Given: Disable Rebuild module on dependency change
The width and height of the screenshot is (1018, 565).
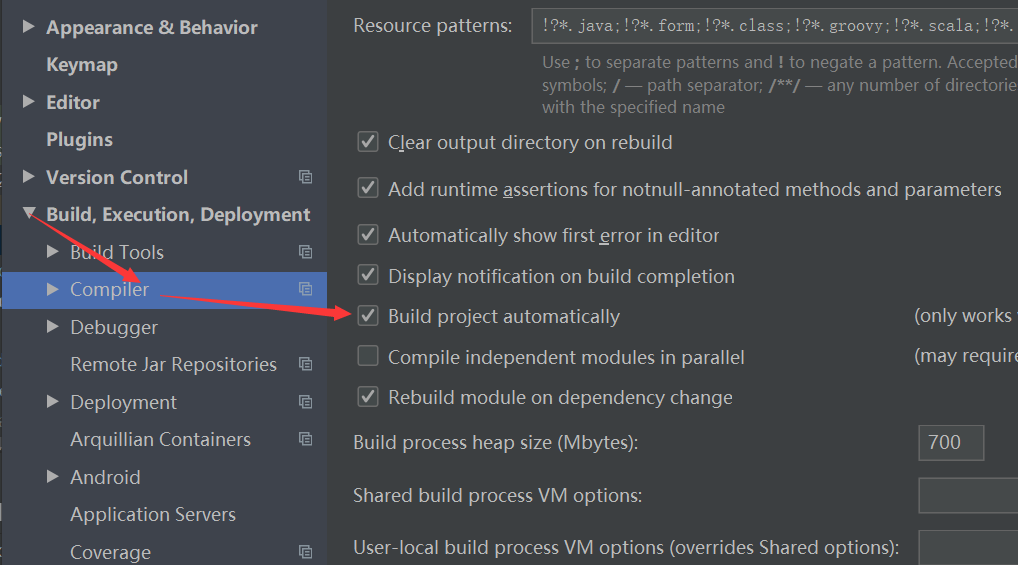Looking at the screenshot, I should click(x=368, y=396).
